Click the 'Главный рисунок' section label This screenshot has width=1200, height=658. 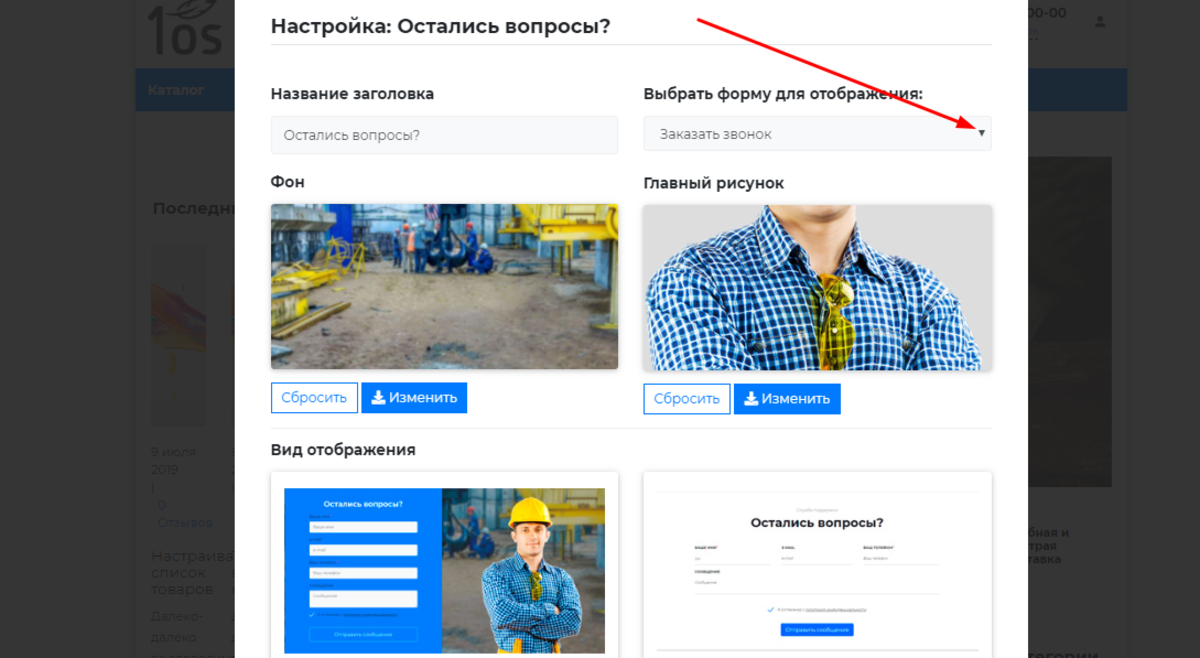coord(714,183)
